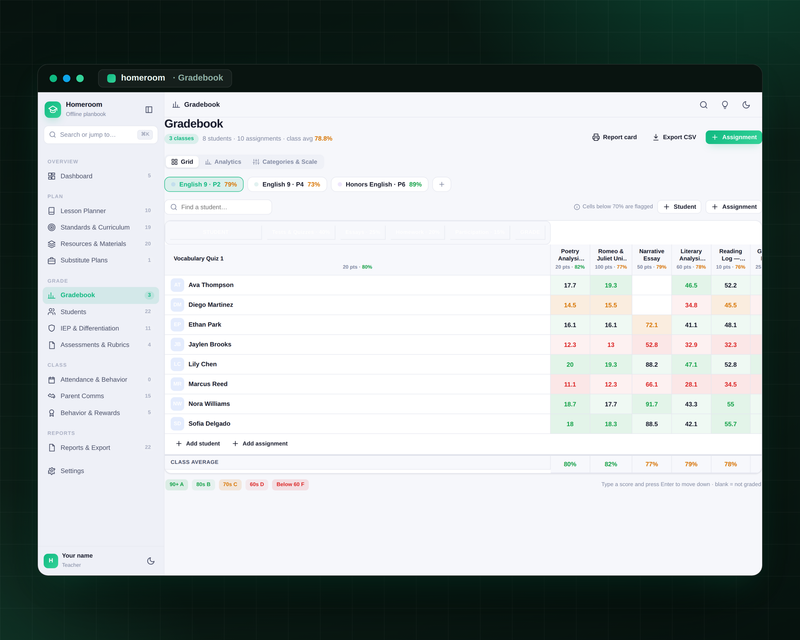Click Ethan Park's 72.1 Narrative Essay score
The image size is (800, 640).
pyautogui.click(x=652, y=325)
